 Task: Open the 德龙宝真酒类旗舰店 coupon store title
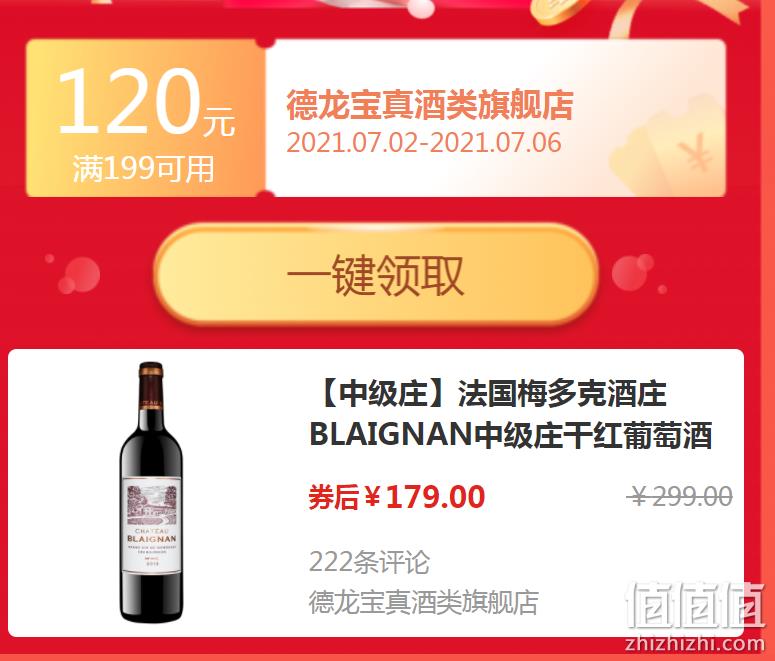pyautogui.click(x=430, y=104)
